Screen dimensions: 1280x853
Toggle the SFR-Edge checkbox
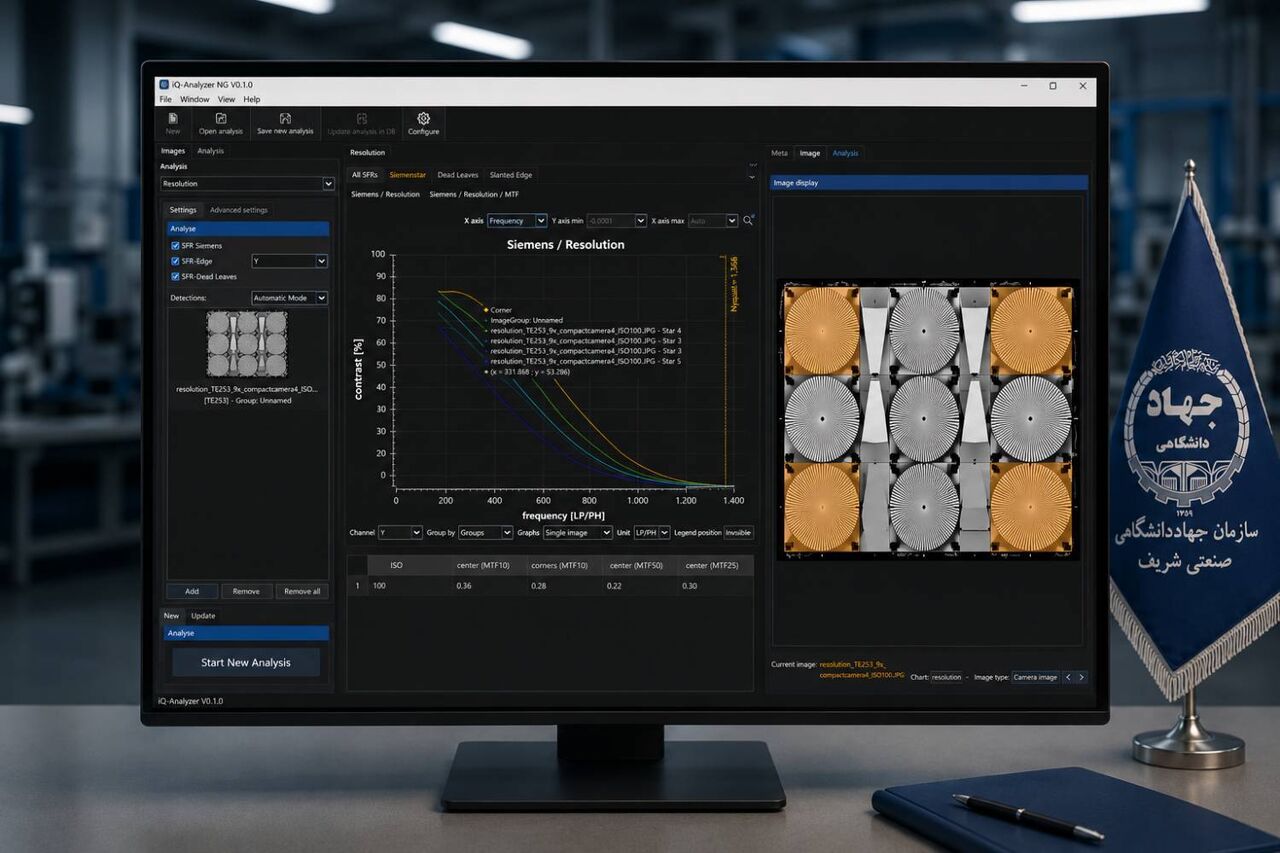click(175, 261)
